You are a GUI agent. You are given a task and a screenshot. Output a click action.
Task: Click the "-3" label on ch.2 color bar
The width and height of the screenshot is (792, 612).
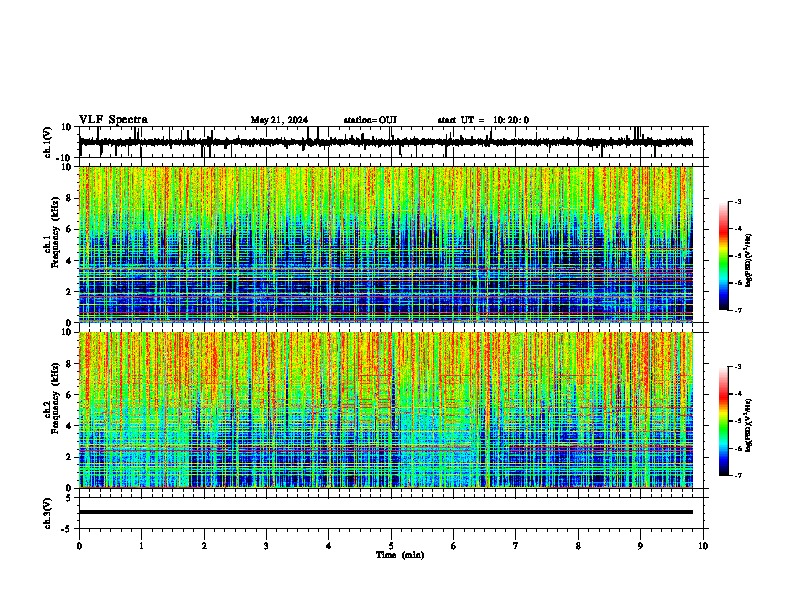click(737, 367)
